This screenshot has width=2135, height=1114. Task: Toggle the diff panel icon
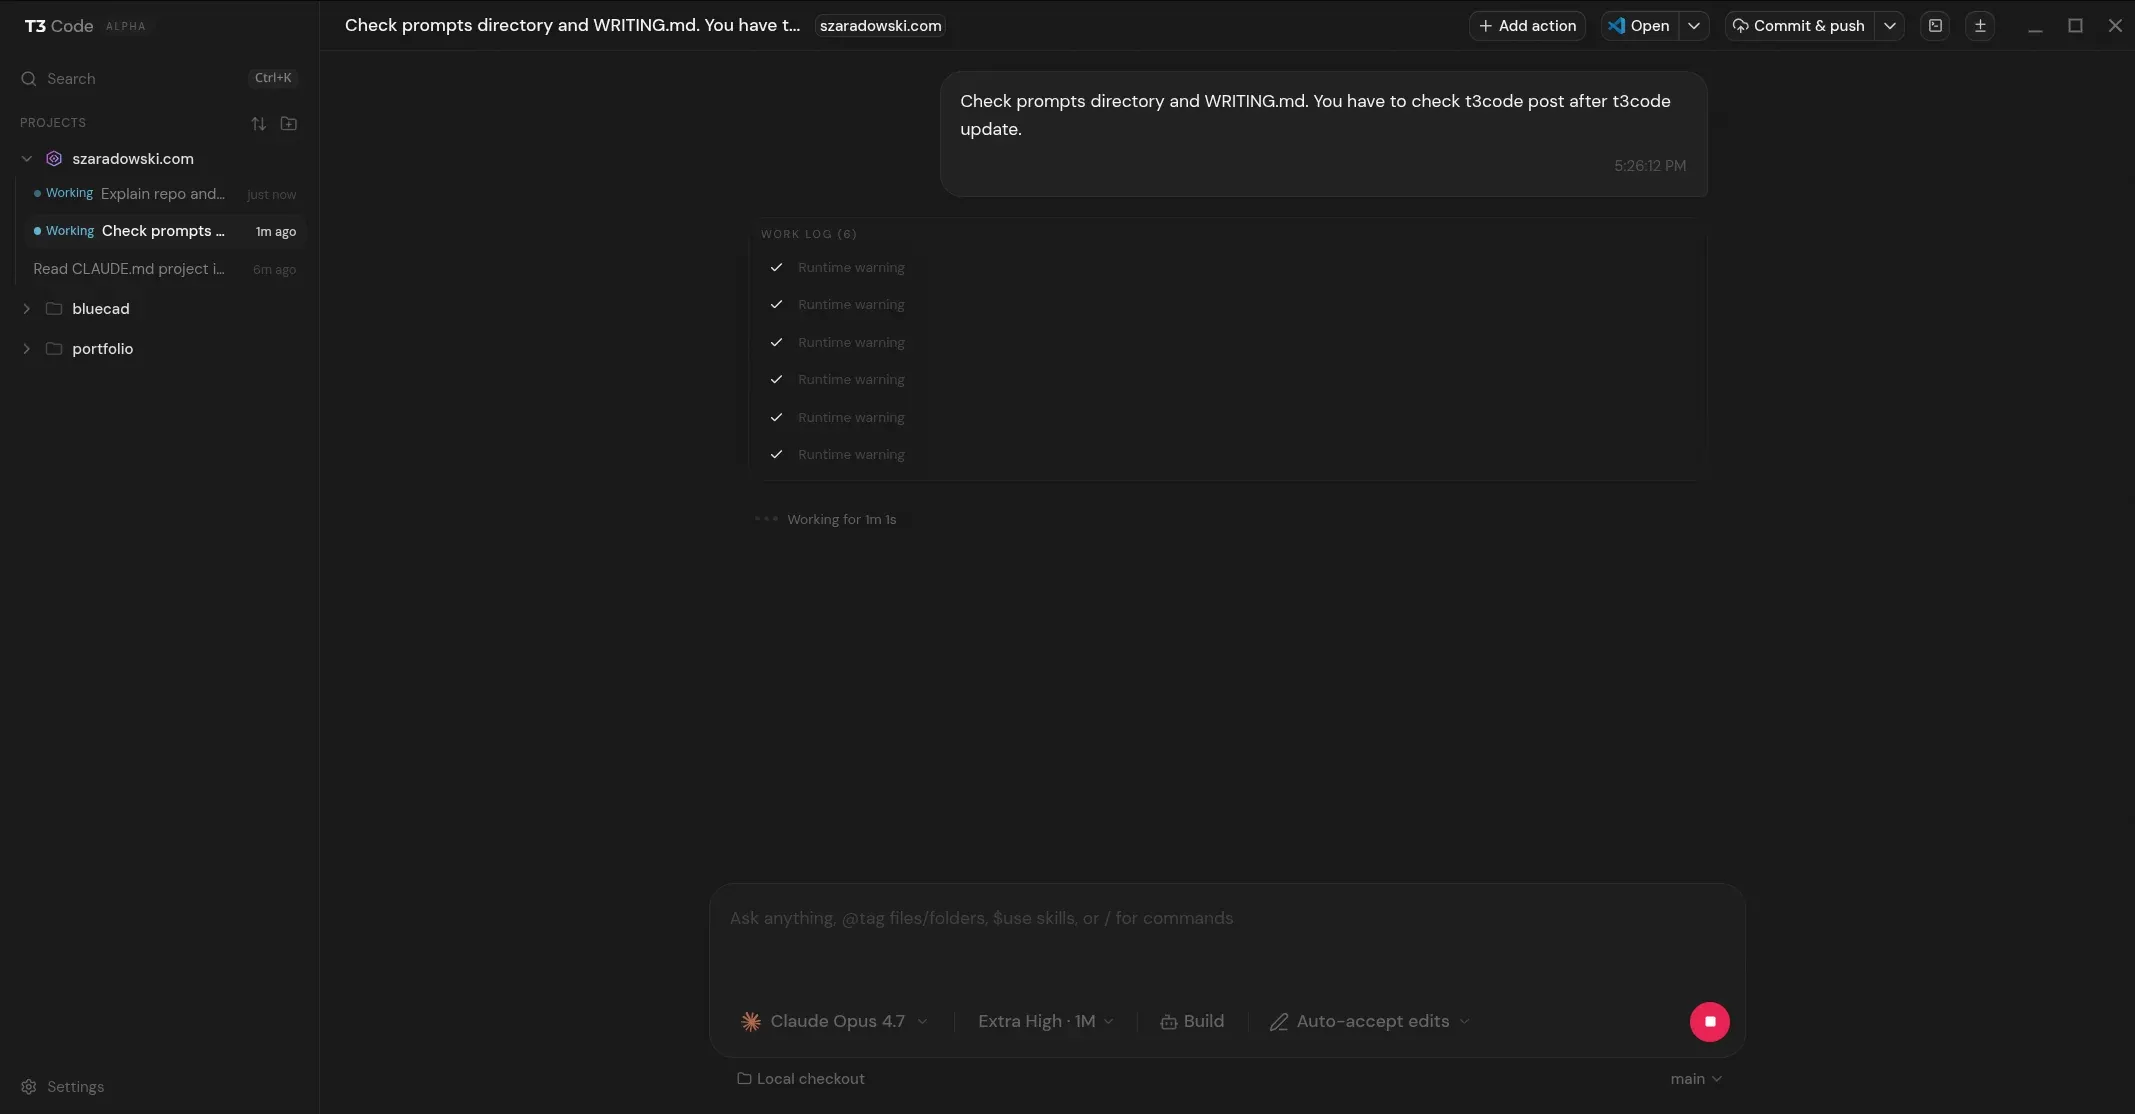point(1980,26)
